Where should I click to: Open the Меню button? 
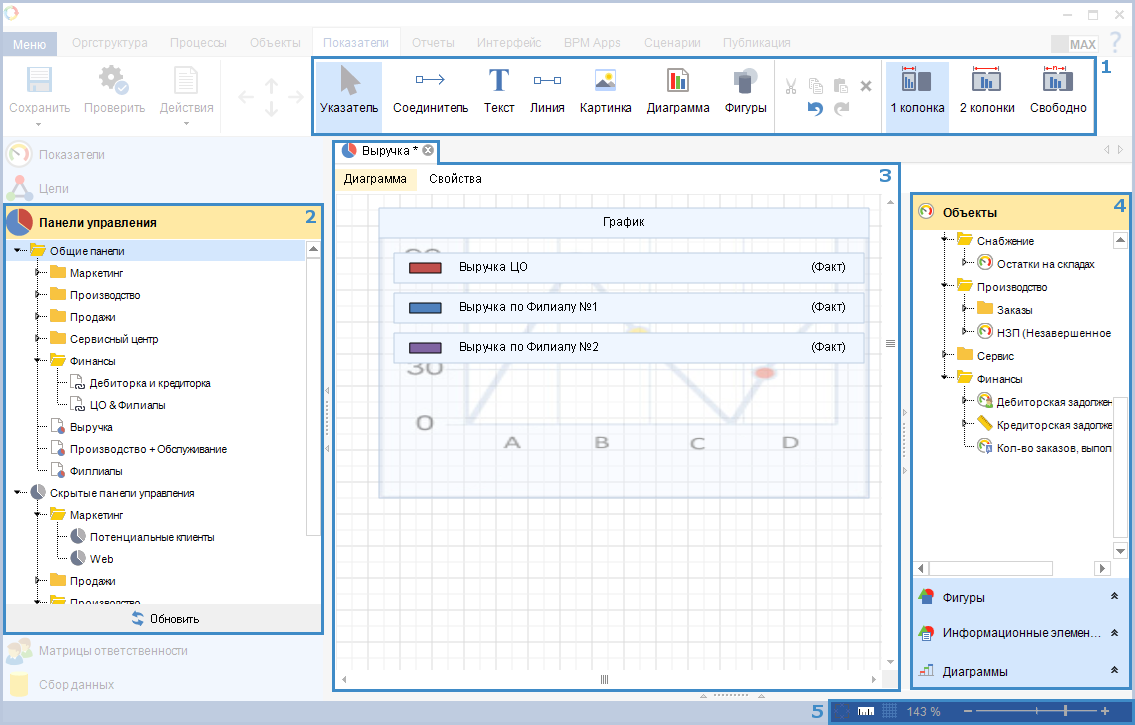tap(29, 44)
